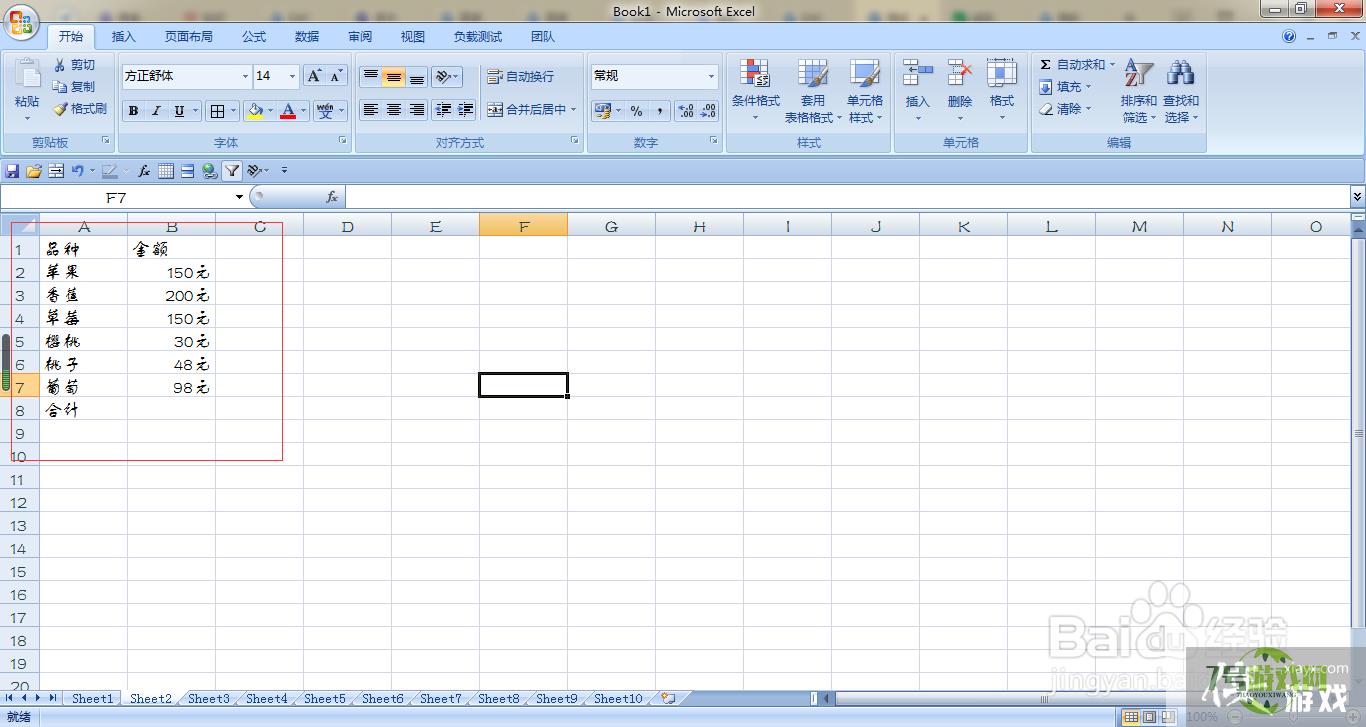Decrease indent in alignment group
1366x727 pixels.
[x=443, y=110]
